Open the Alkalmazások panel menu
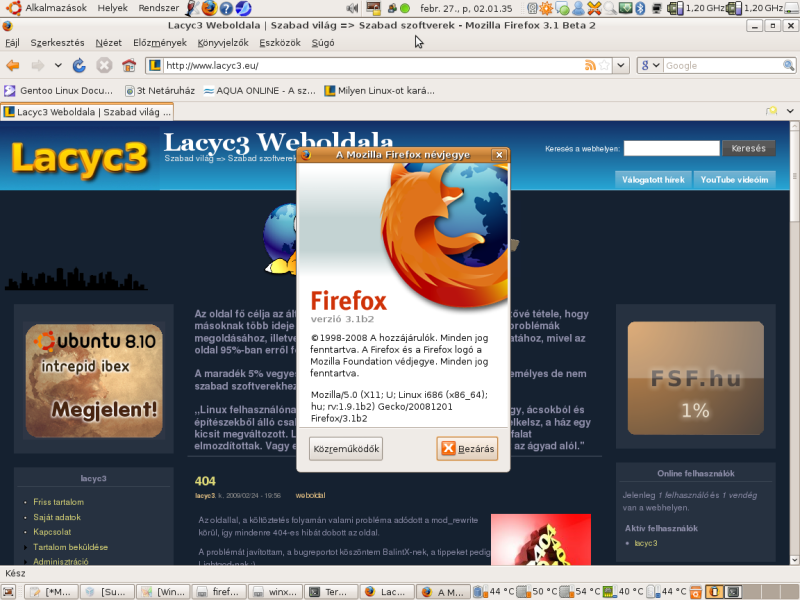800x600 pixels. coord(56,8)
